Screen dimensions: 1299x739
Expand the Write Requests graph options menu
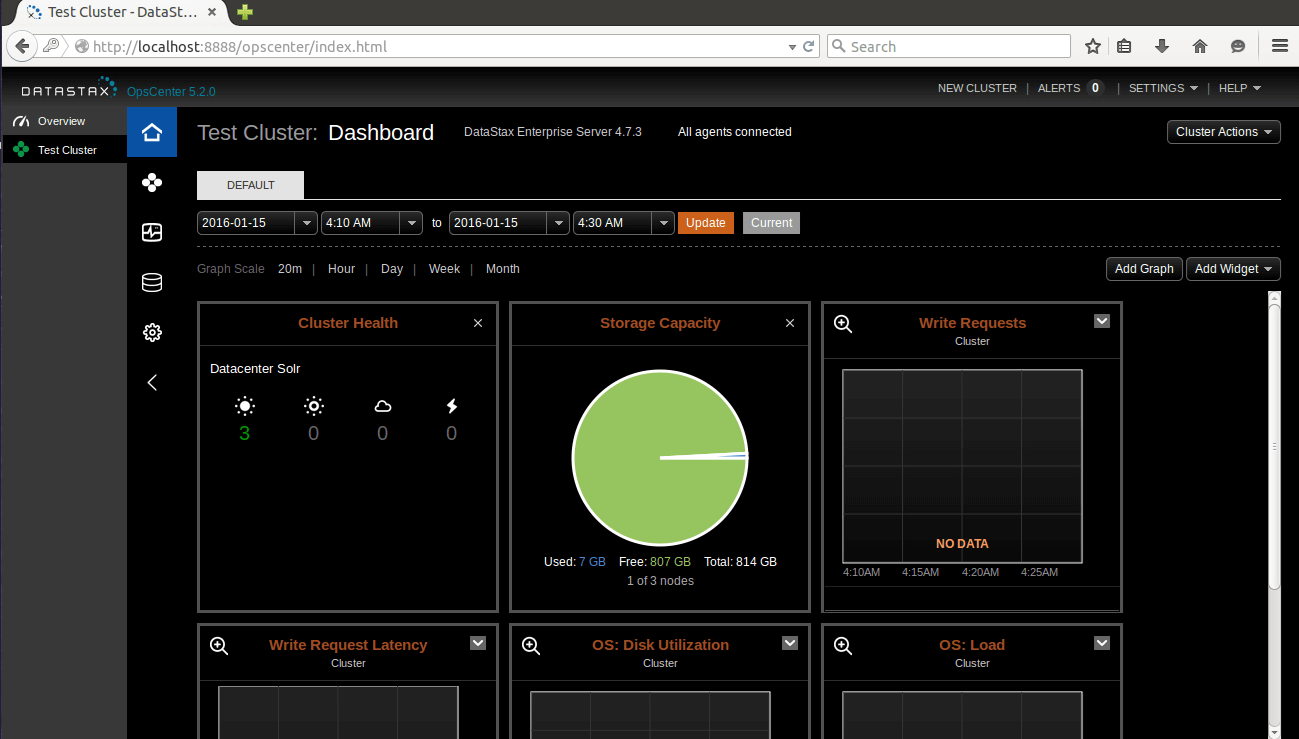coord(1102,321)
